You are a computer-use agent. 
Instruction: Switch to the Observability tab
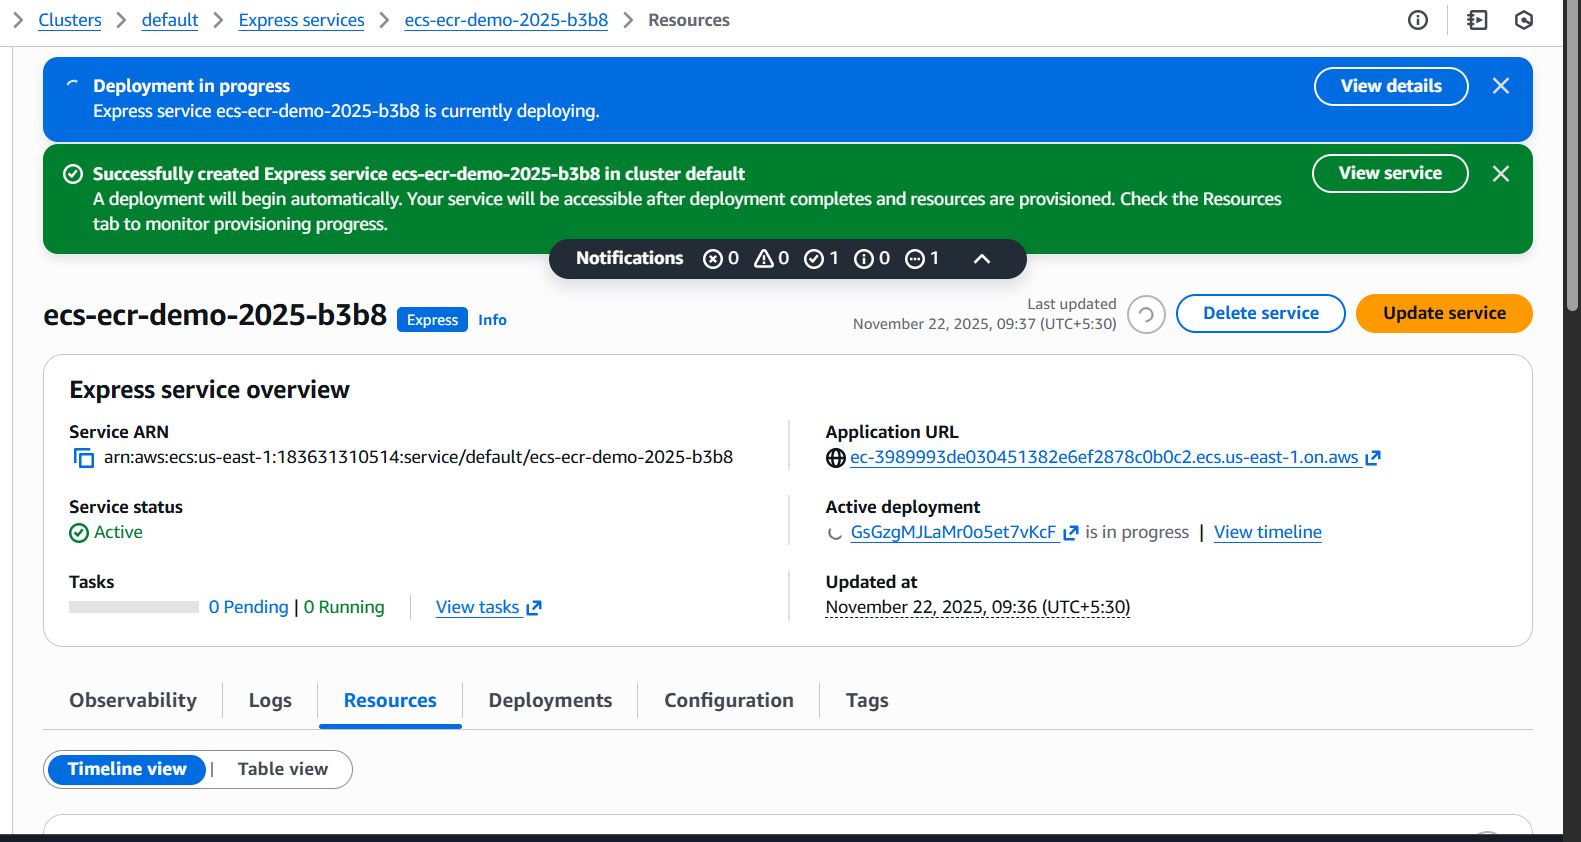[x=133, y=700]
